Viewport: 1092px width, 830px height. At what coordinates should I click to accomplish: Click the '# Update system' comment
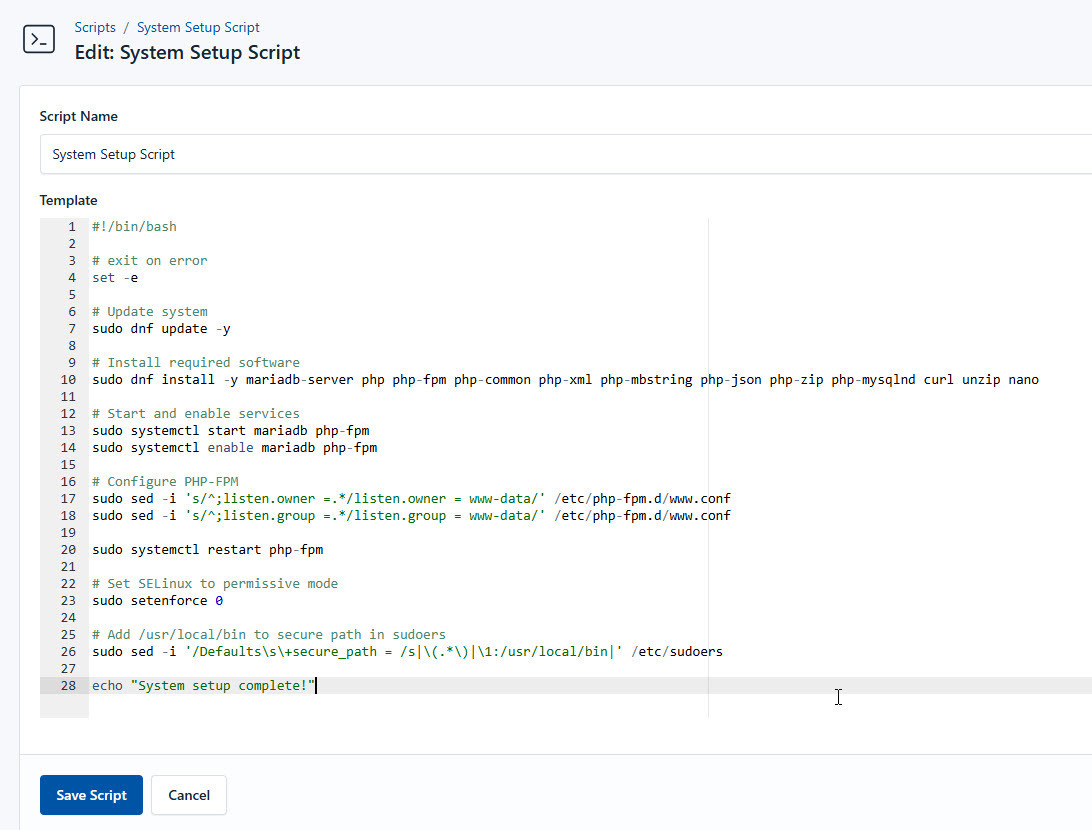pyautogui.click(x=150, y=311)
